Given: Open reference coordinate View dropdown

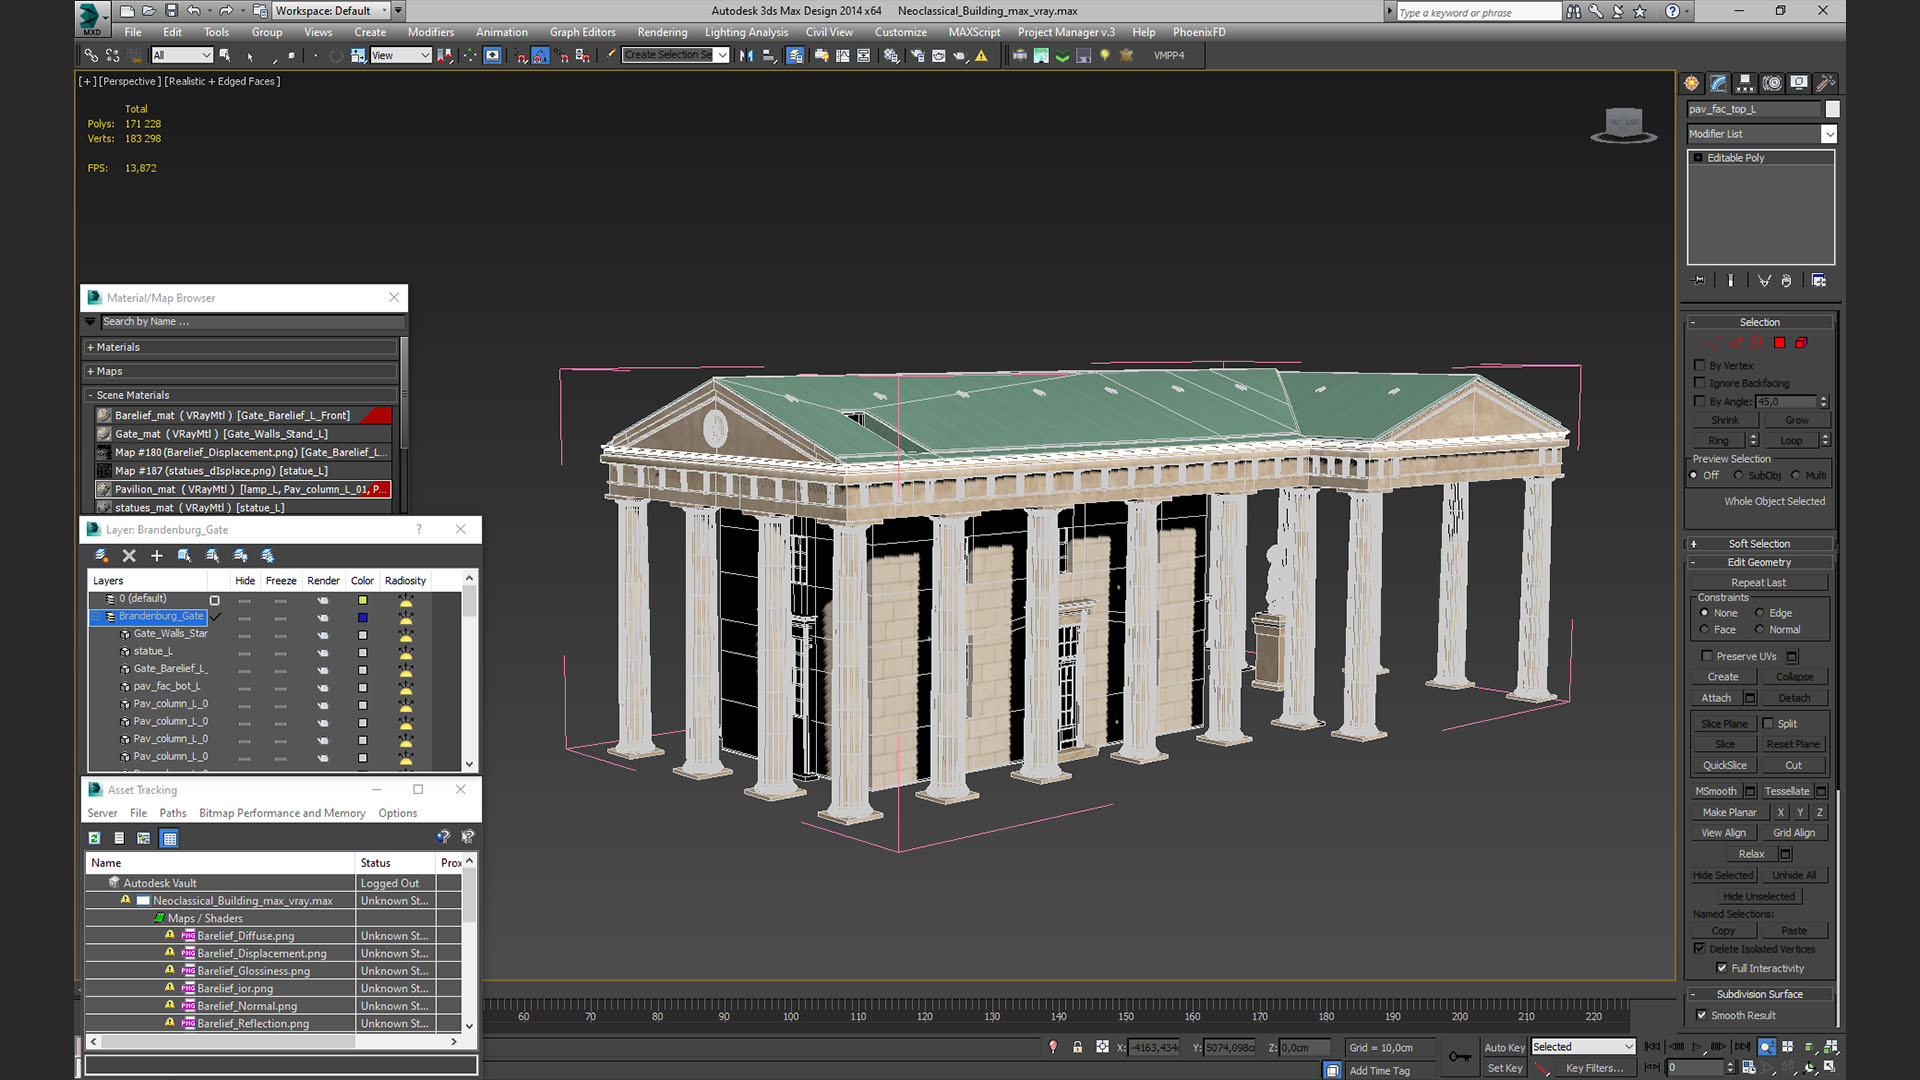Looking at the screenshot, I should [400, 56].
